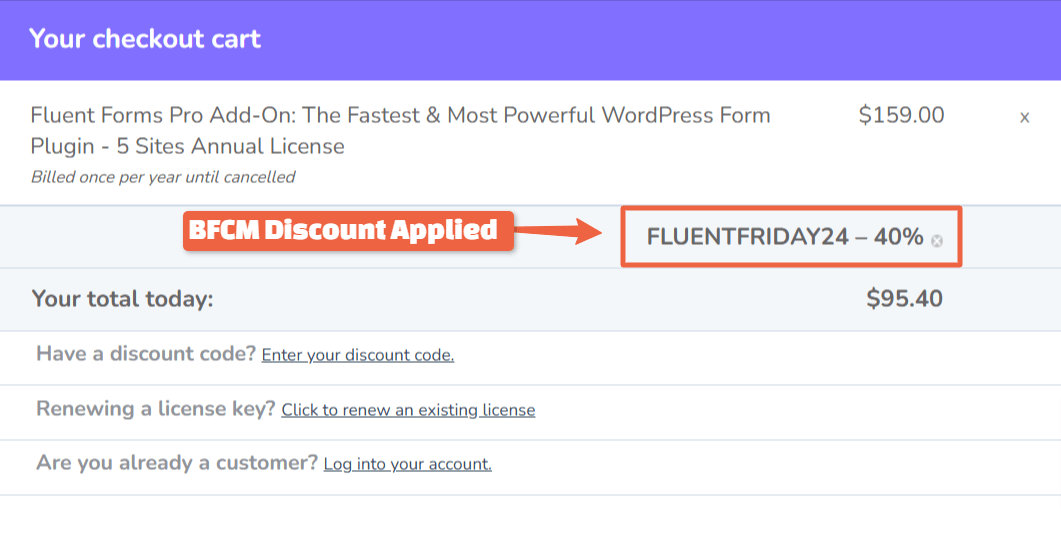The width and height of the screenshot is (1061, 542).
Task: Follow the 'Log into your account' link
Action: 407,464
